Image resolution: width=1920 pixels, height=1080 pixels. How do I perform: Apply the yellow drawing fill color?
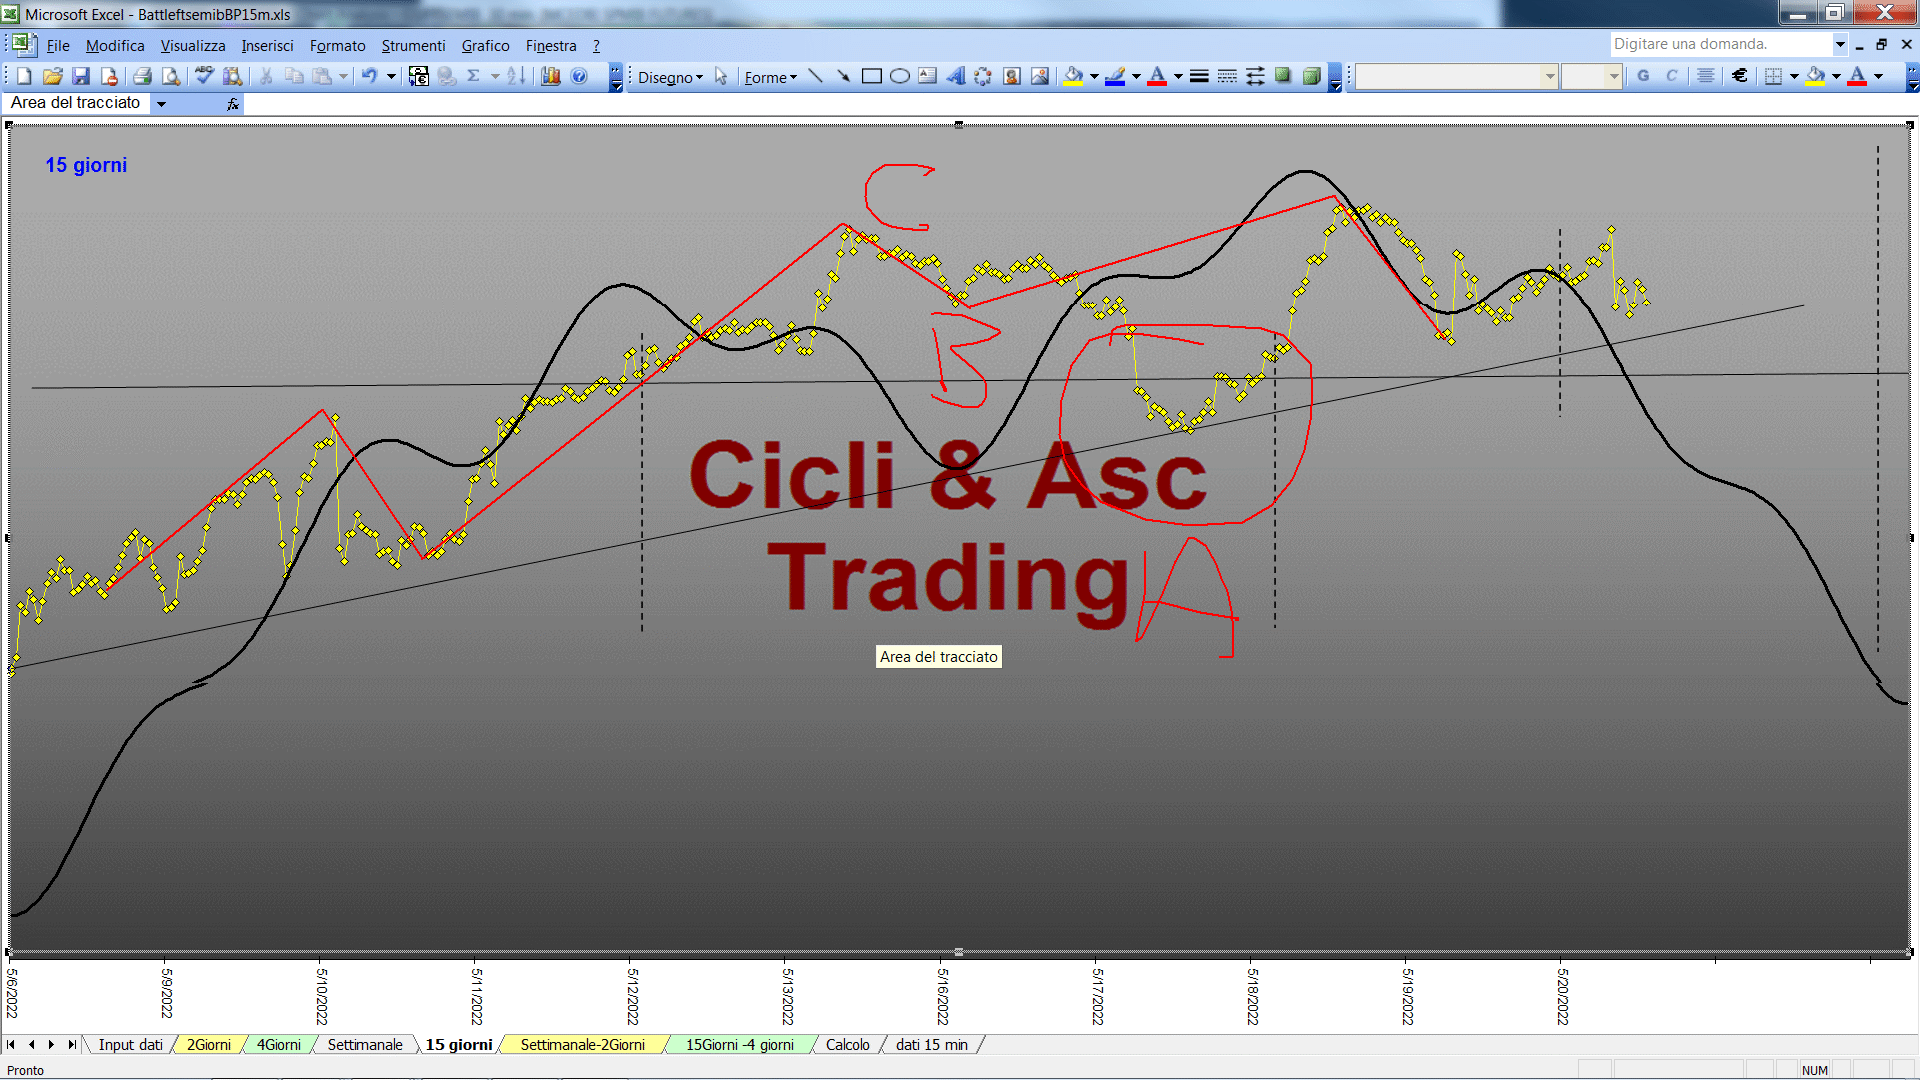pos(1074,76)
